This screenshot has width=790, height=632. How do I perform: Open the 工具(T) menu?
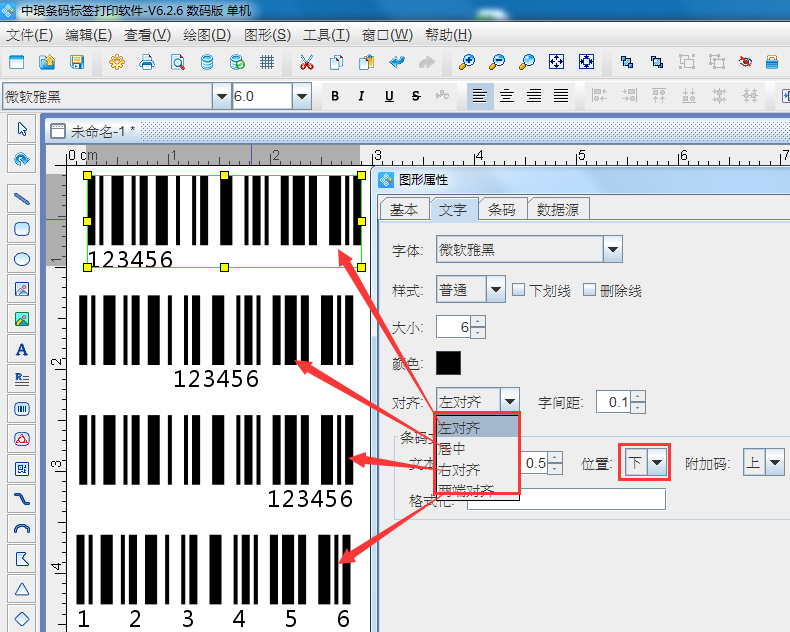coord(326,35)
